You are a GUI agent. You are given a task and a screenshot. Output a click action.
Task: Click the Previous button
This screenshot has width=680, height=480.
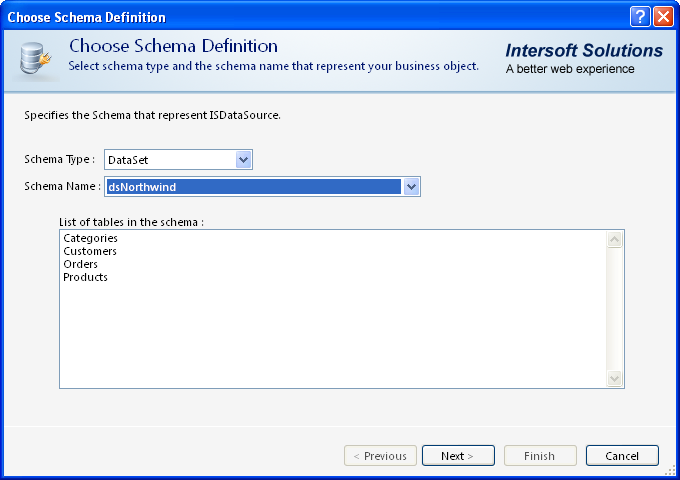[380, 456]
